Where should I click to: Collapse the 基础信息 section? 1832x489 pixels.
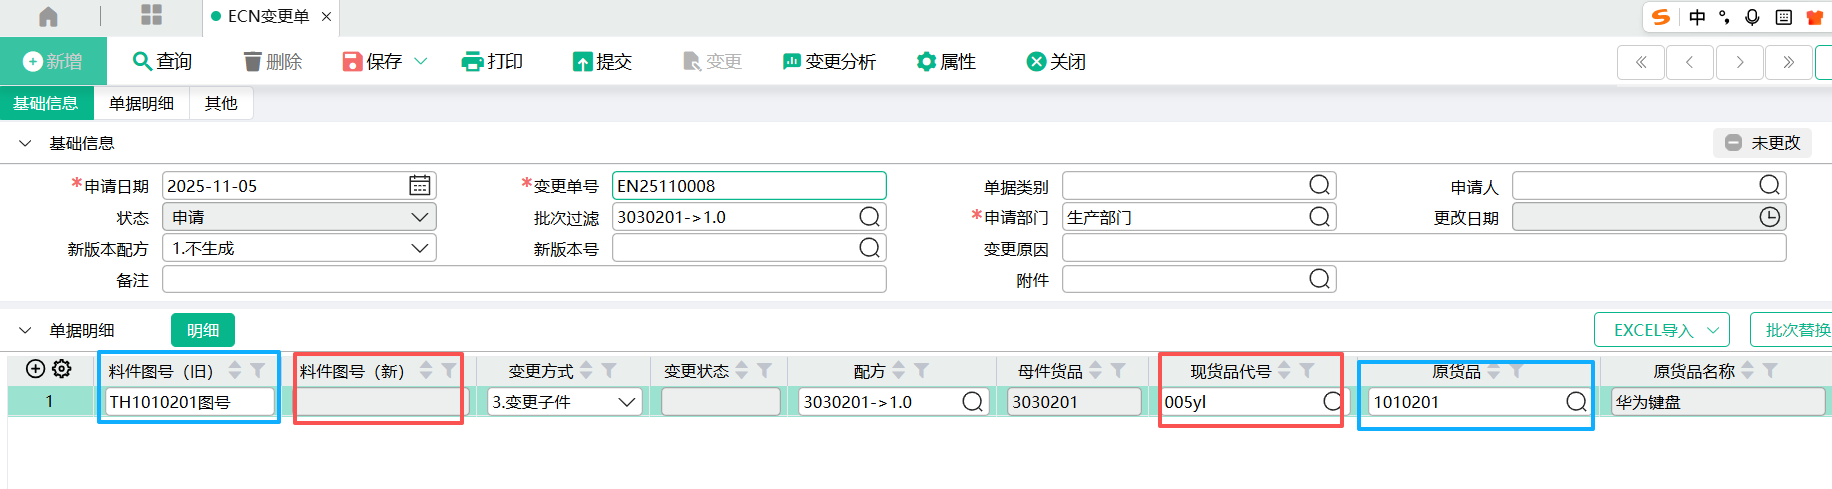(26, 143)
